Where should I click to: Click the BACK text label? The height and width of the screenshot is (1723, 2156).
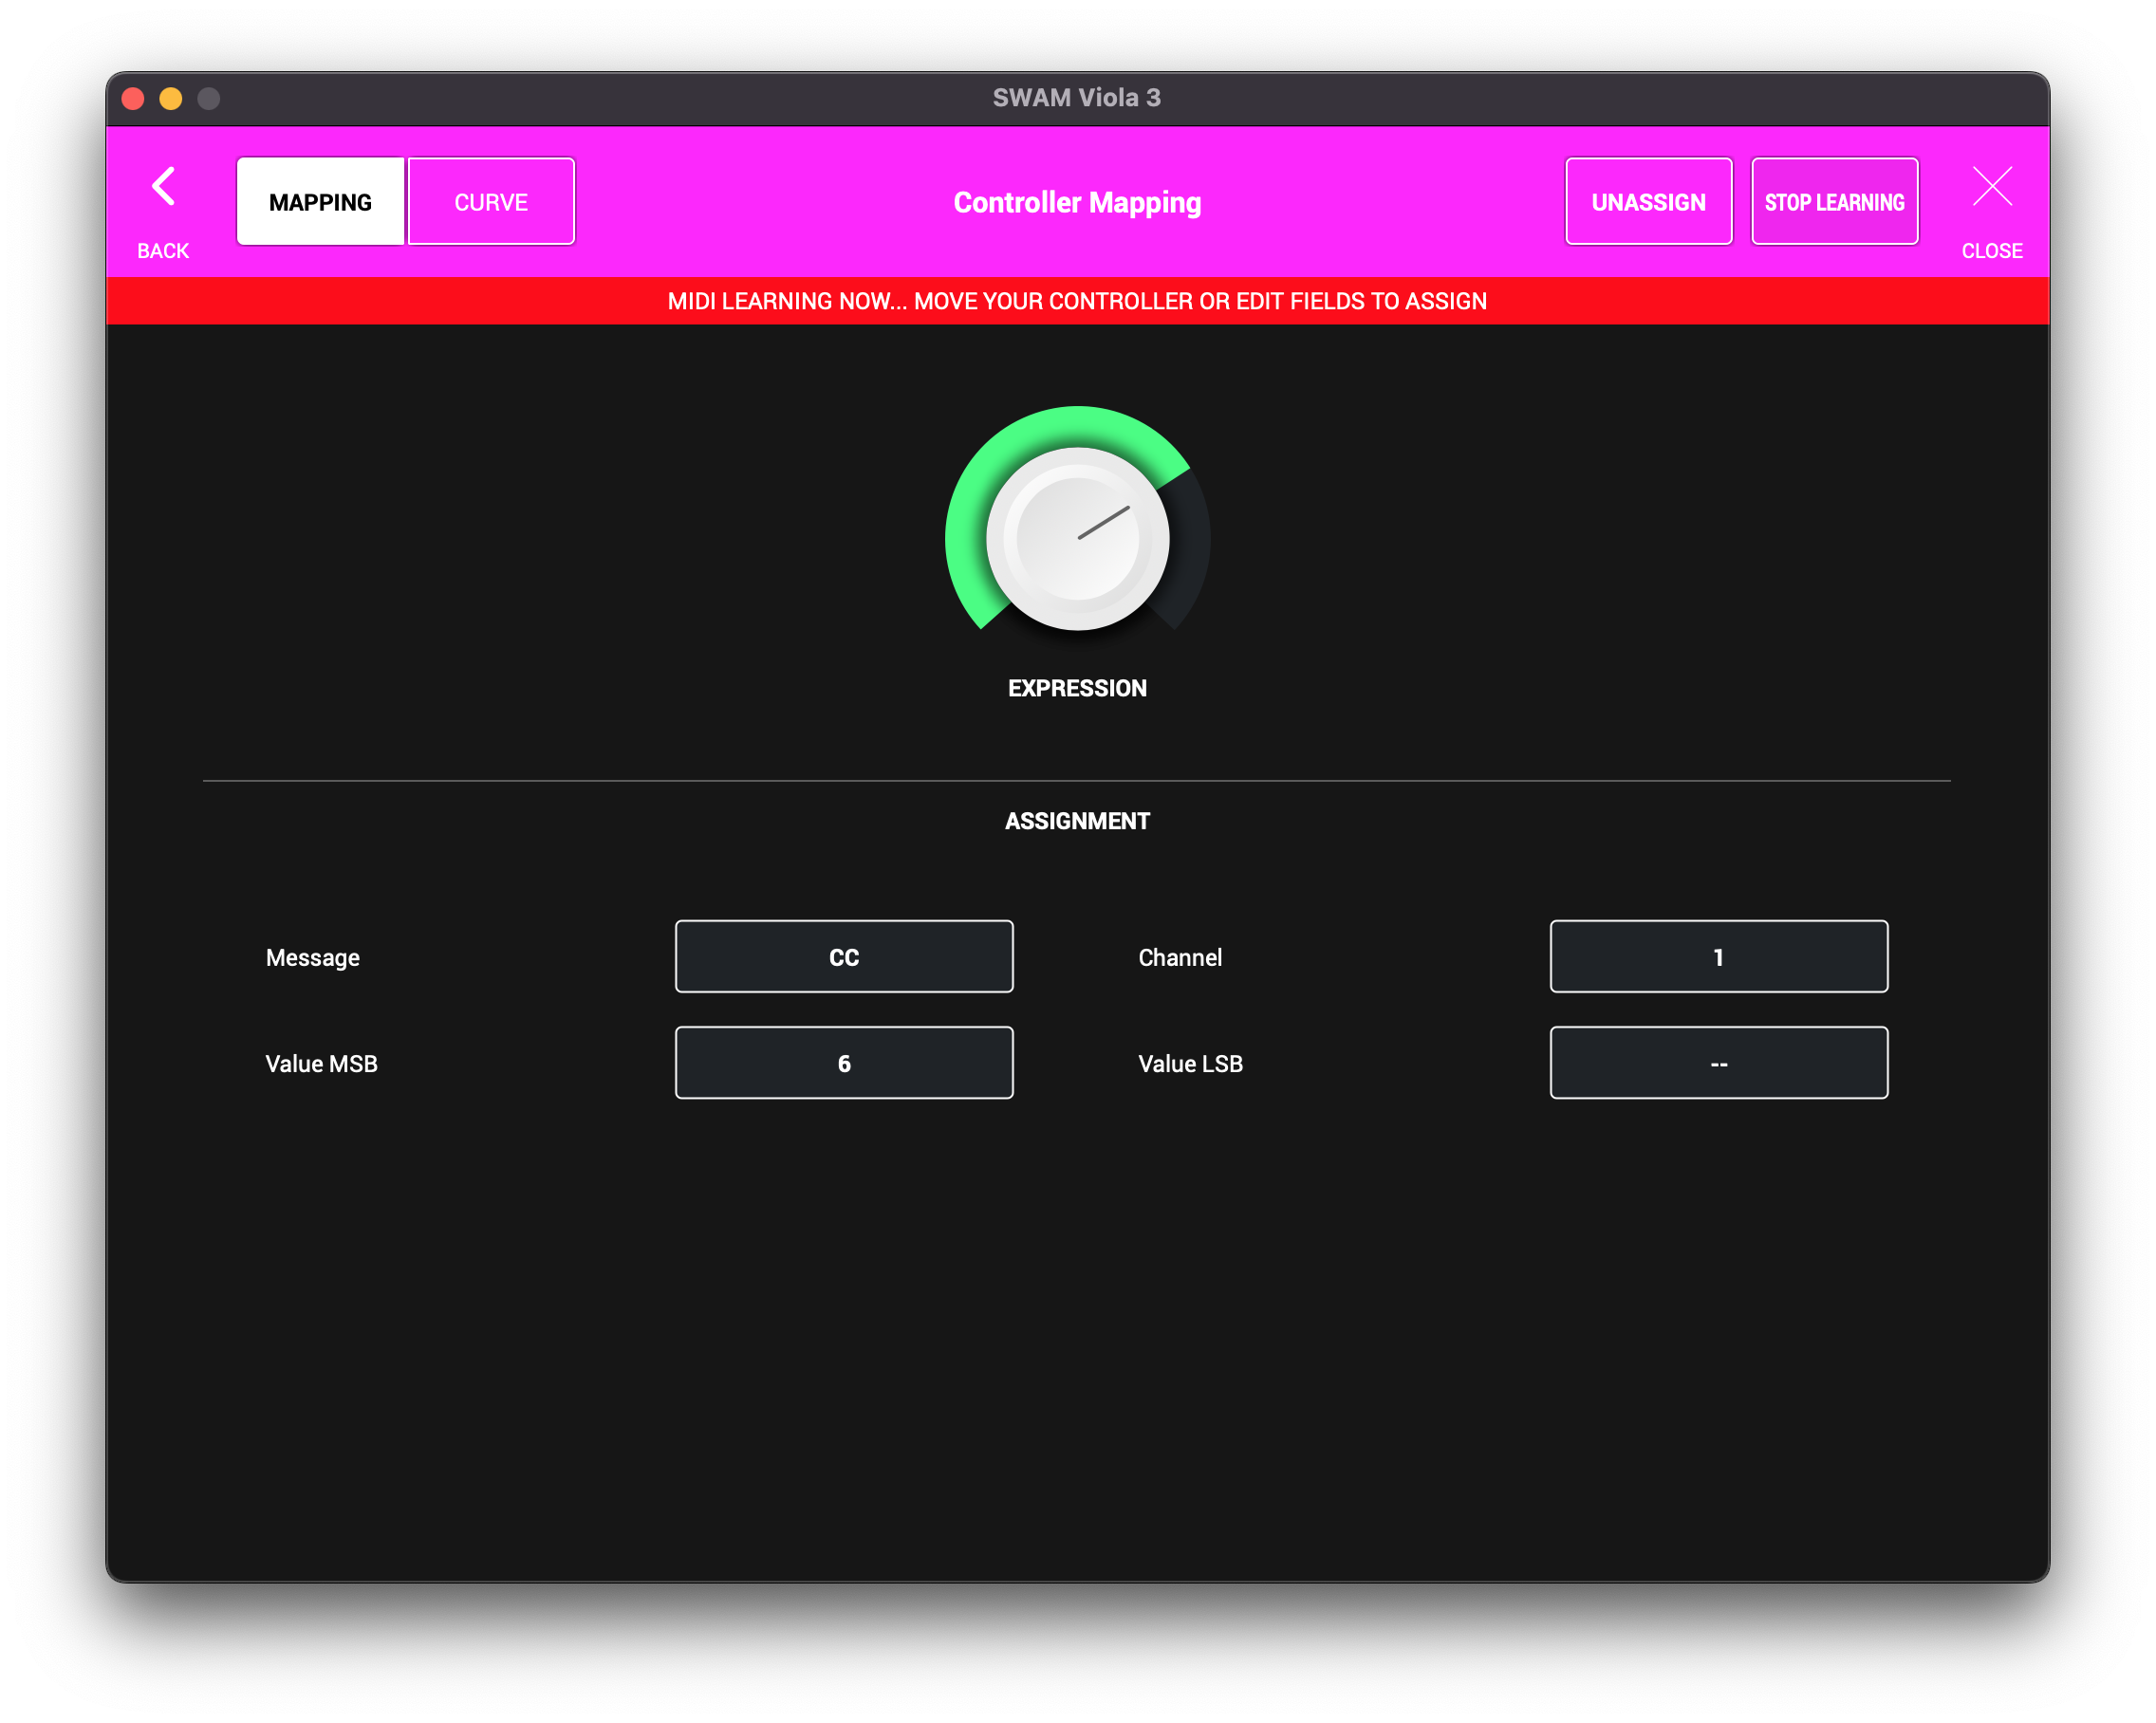pyautogui.click(x=163, y=251)
